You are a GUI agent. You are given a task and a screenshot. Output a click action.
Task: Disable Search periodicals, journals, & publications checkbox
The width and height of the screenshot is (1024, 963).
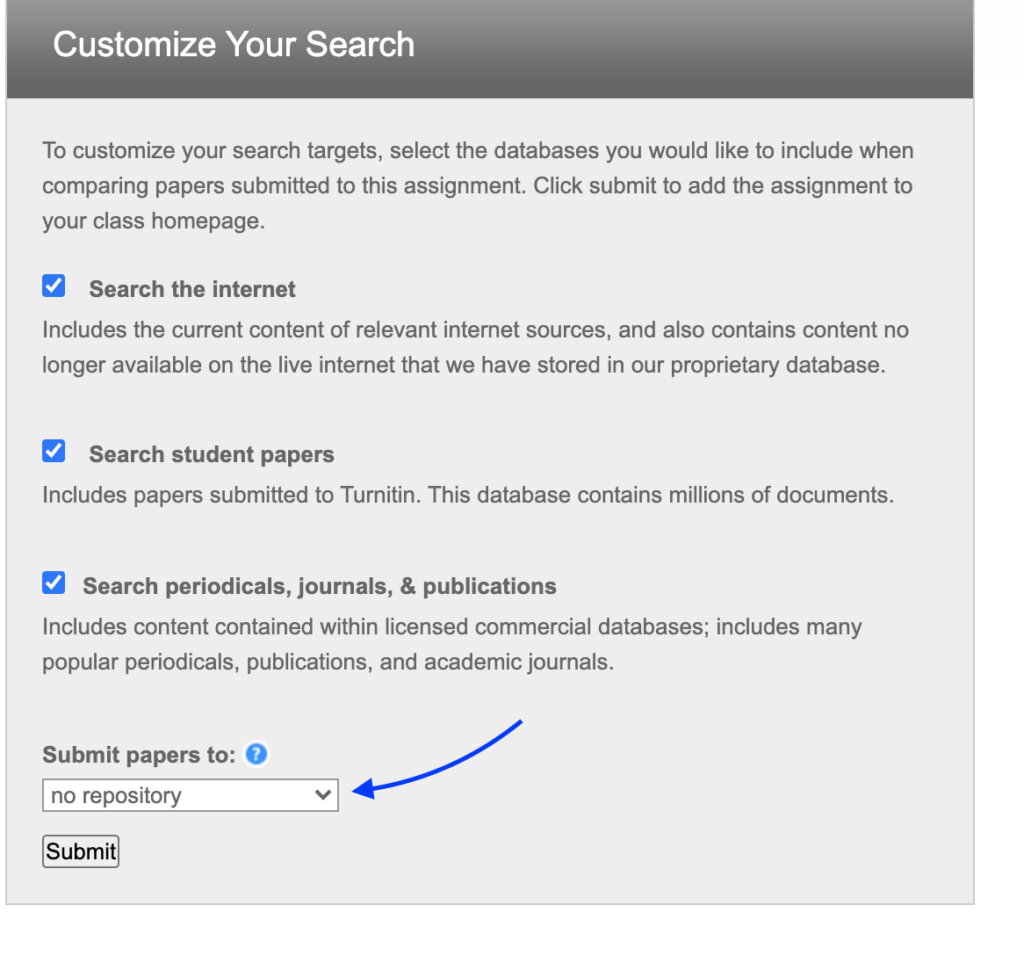coord(54,583)
